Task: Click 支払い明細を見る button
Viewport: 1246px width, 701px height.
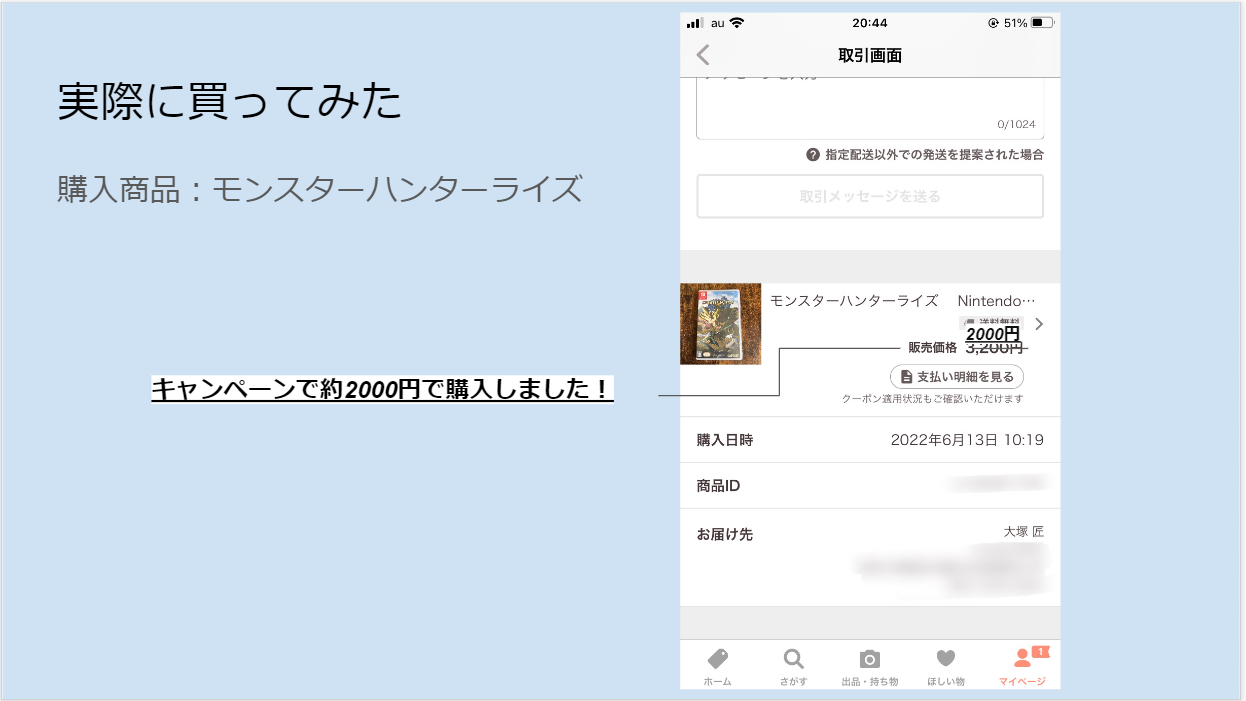Action: click(x=957, y=377)
